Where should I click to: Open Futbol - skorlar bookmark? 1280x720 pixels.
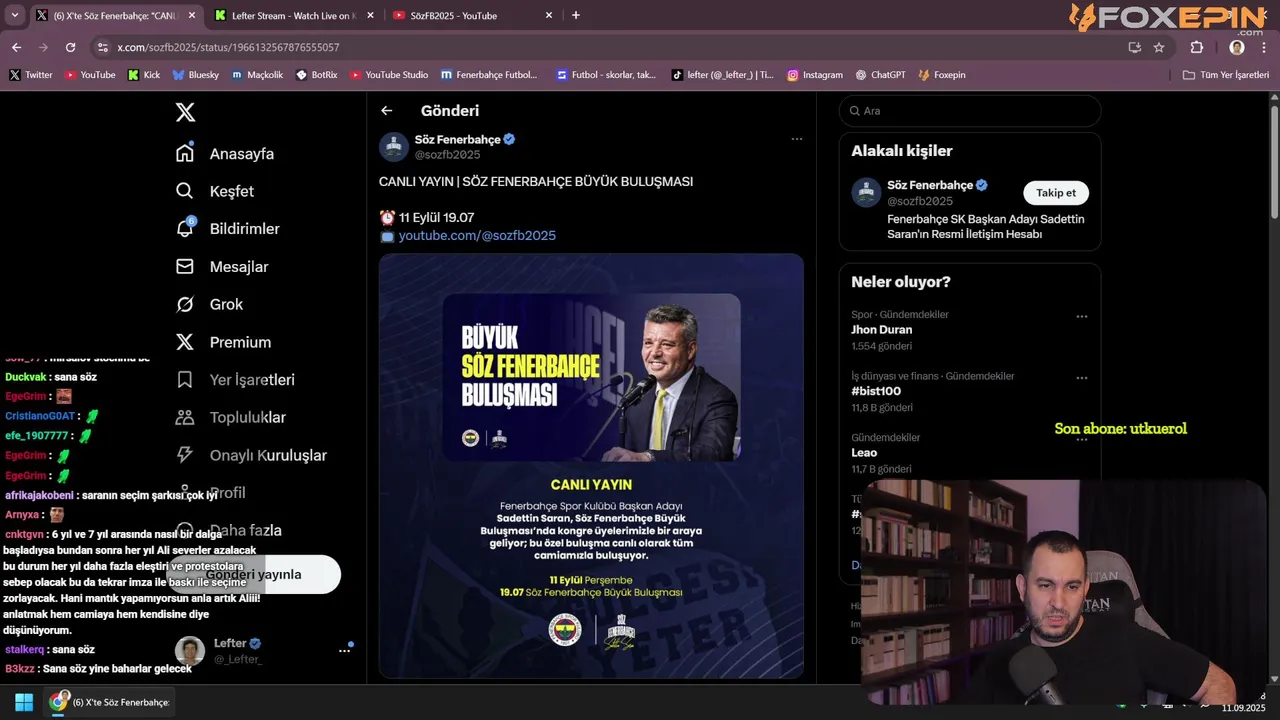click(605, 75)
